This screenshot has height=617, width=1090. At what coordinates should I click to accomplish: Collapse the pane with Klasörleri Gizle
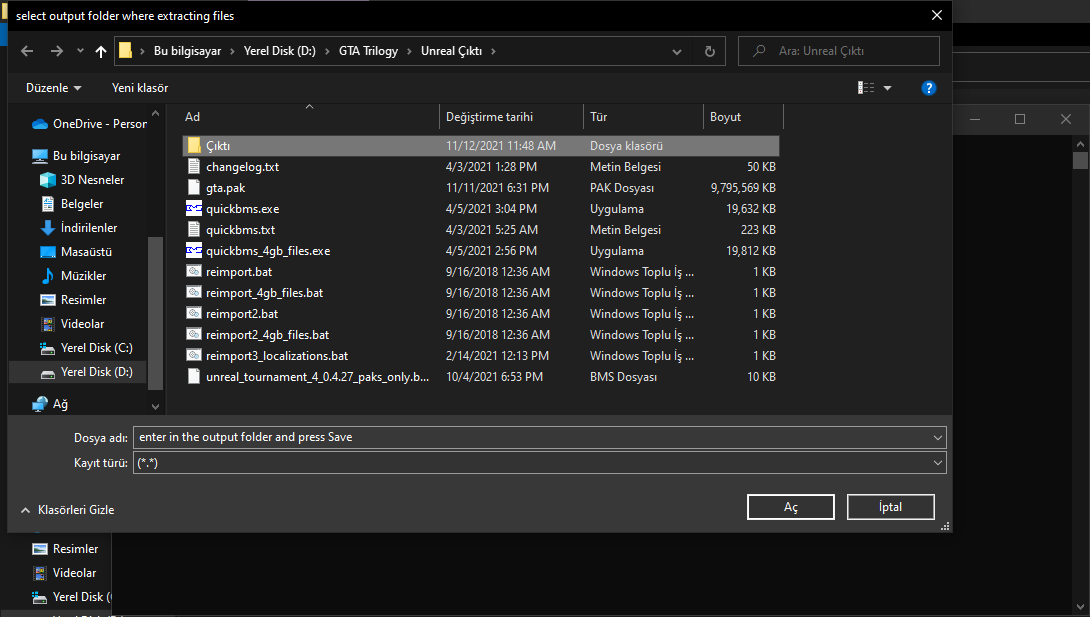(x=67, y=510)
